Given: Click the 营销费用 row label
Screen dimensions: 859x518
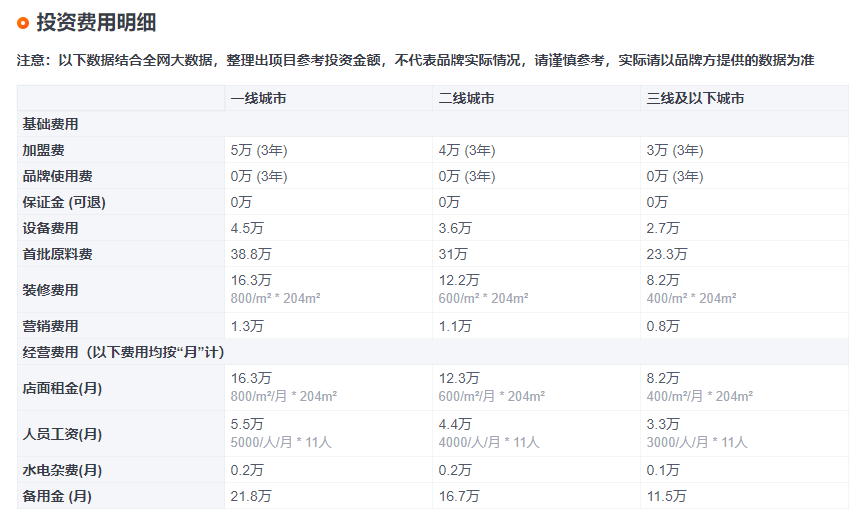Looking at the screenshot, I should (50, 326).
